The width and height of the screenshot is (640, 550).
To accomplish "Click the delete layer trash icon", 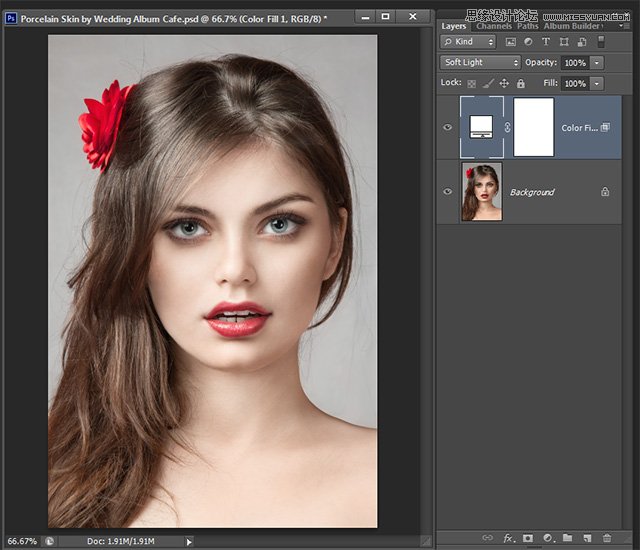I will click(607, 538).
